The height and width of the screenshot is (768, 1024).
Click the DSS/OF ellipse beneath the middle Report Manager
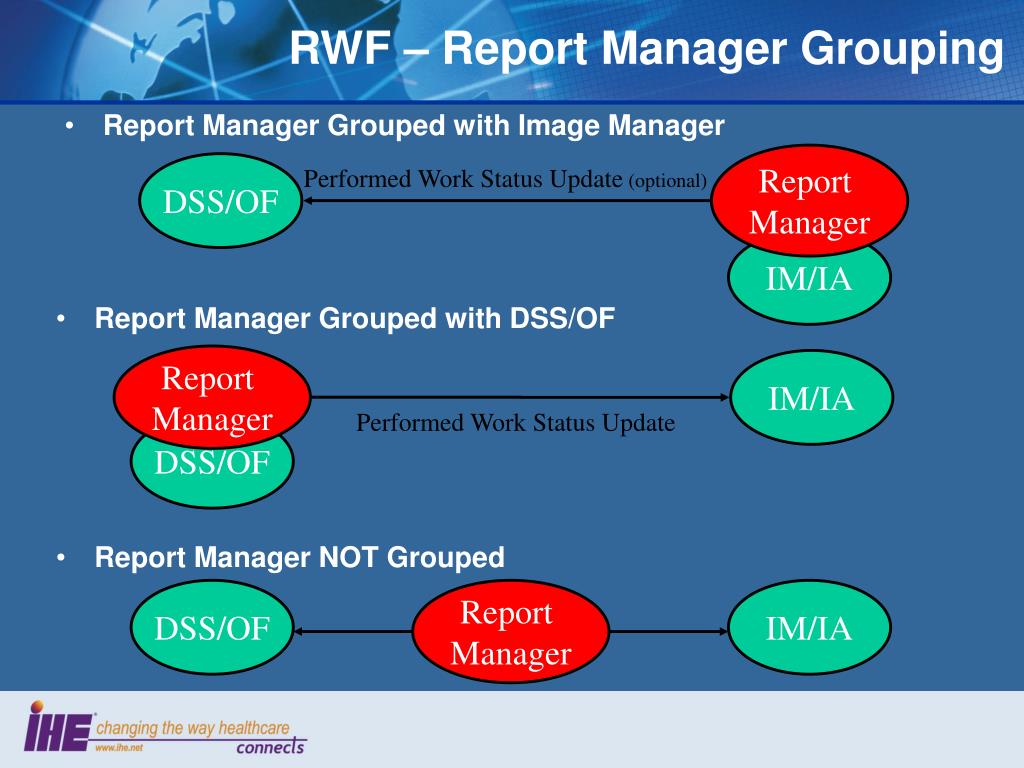click(212, 472)
